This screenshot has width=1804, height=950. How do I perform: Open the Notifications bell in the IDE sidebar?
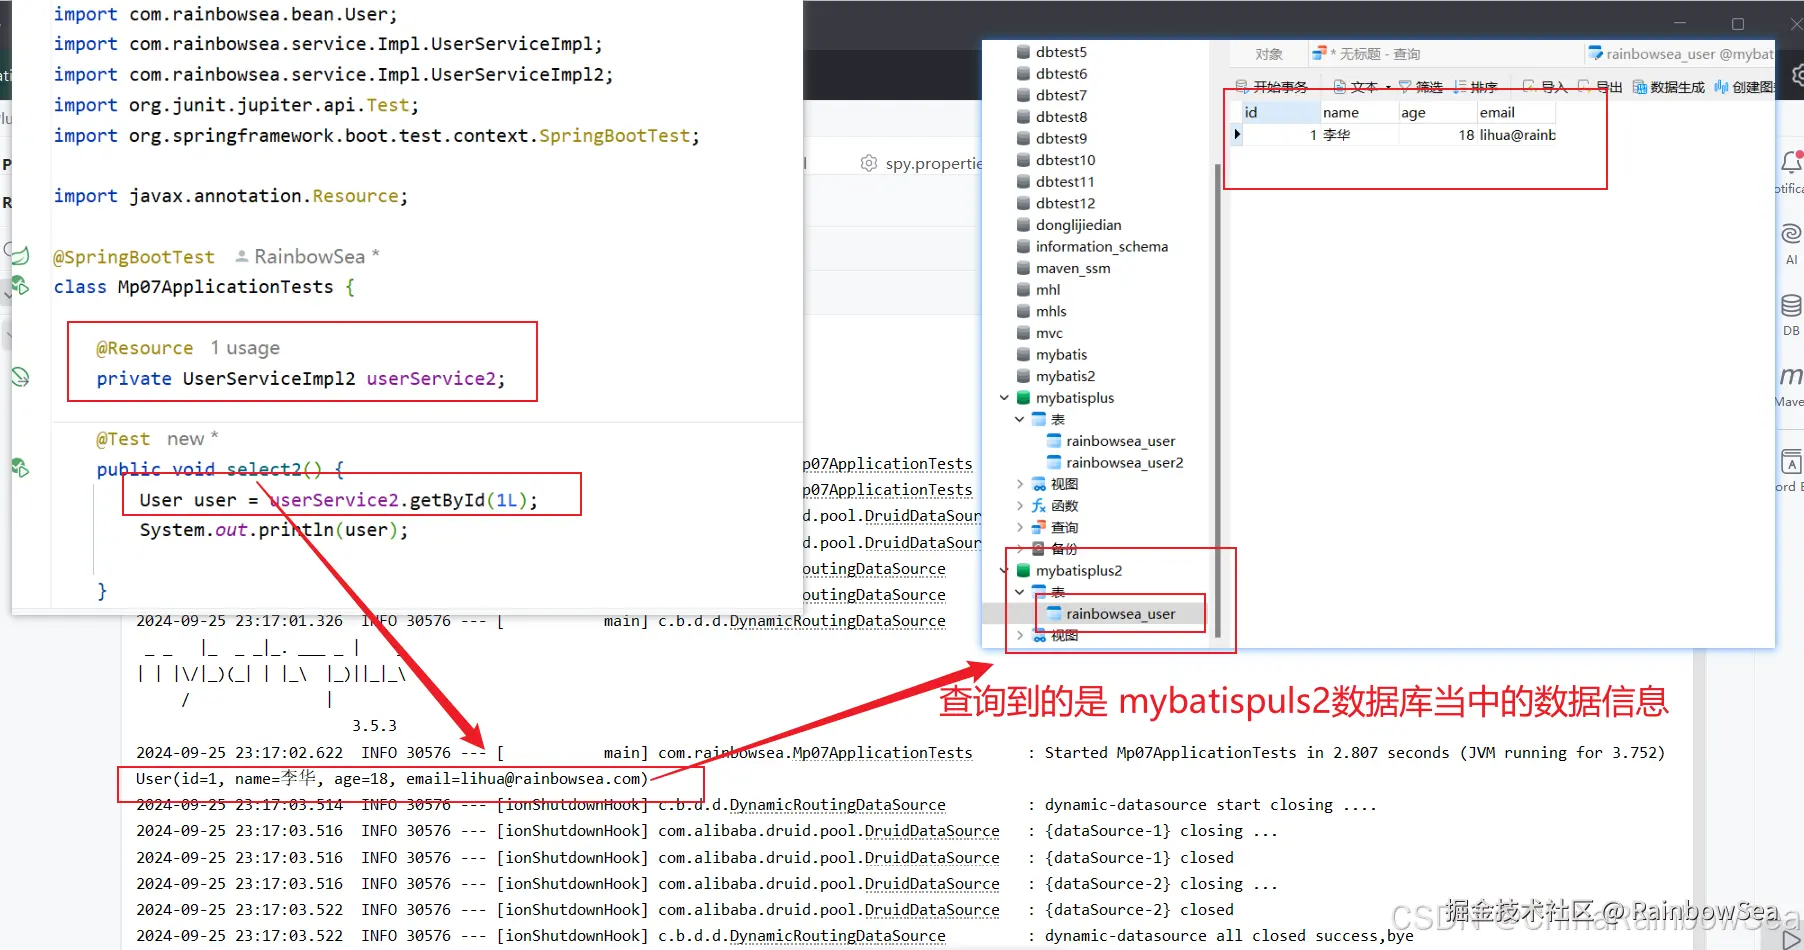(x=1791, y=161)
